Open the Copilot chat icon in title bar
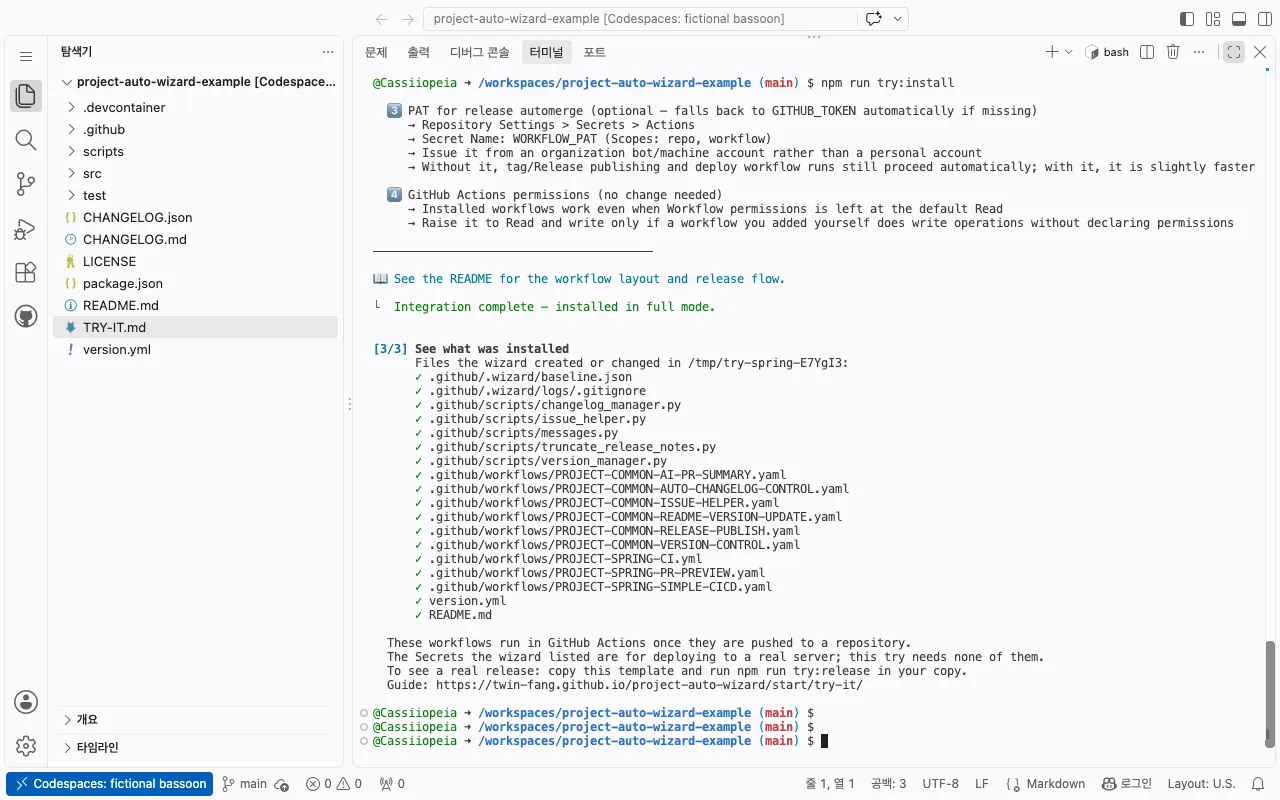 click(x=874, y=19)
